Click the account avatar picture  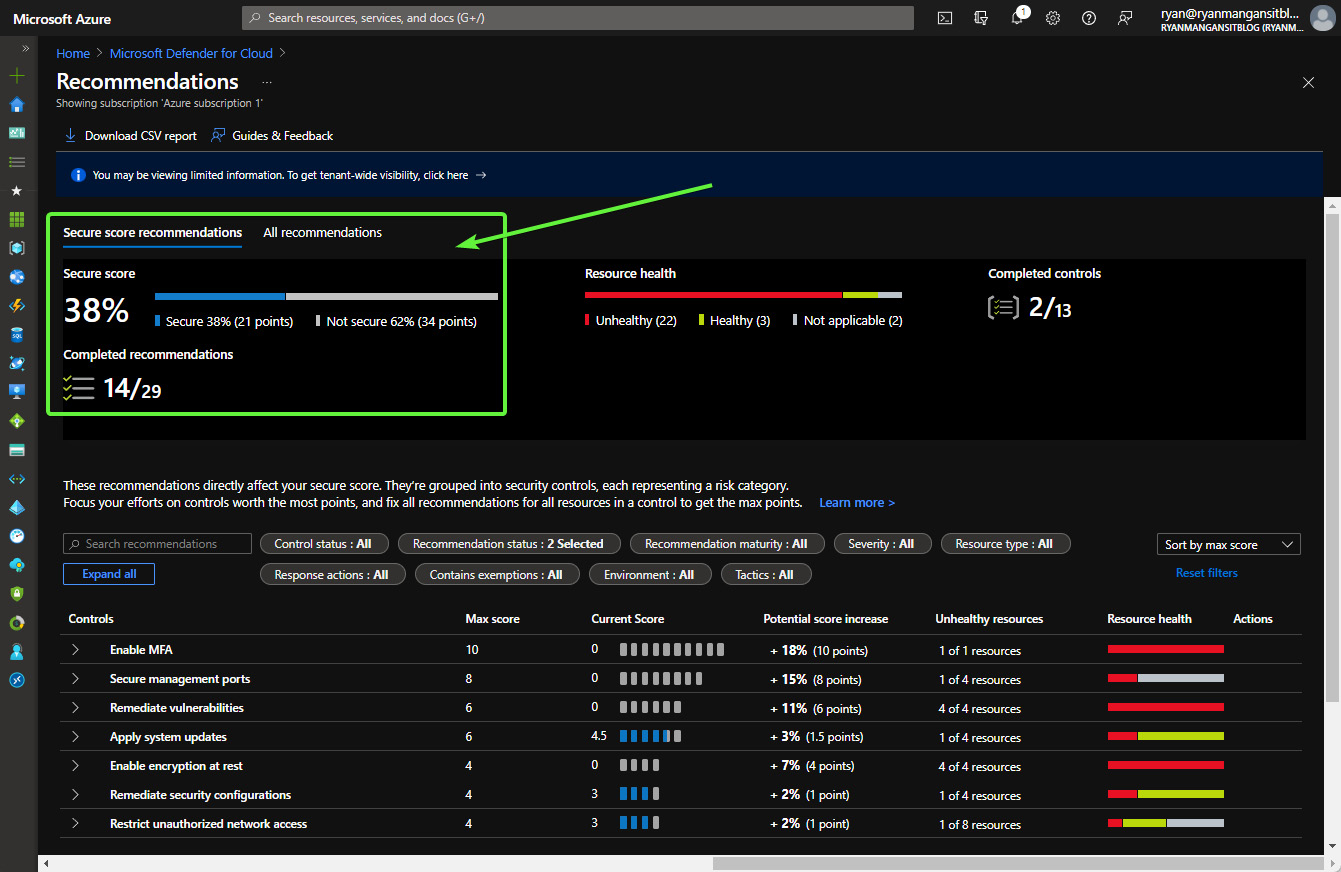(1322, 19)
